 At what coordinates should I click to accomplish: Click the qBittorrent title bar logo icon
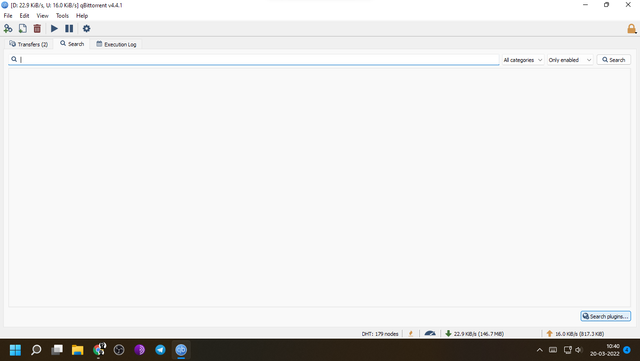point(5,5)
